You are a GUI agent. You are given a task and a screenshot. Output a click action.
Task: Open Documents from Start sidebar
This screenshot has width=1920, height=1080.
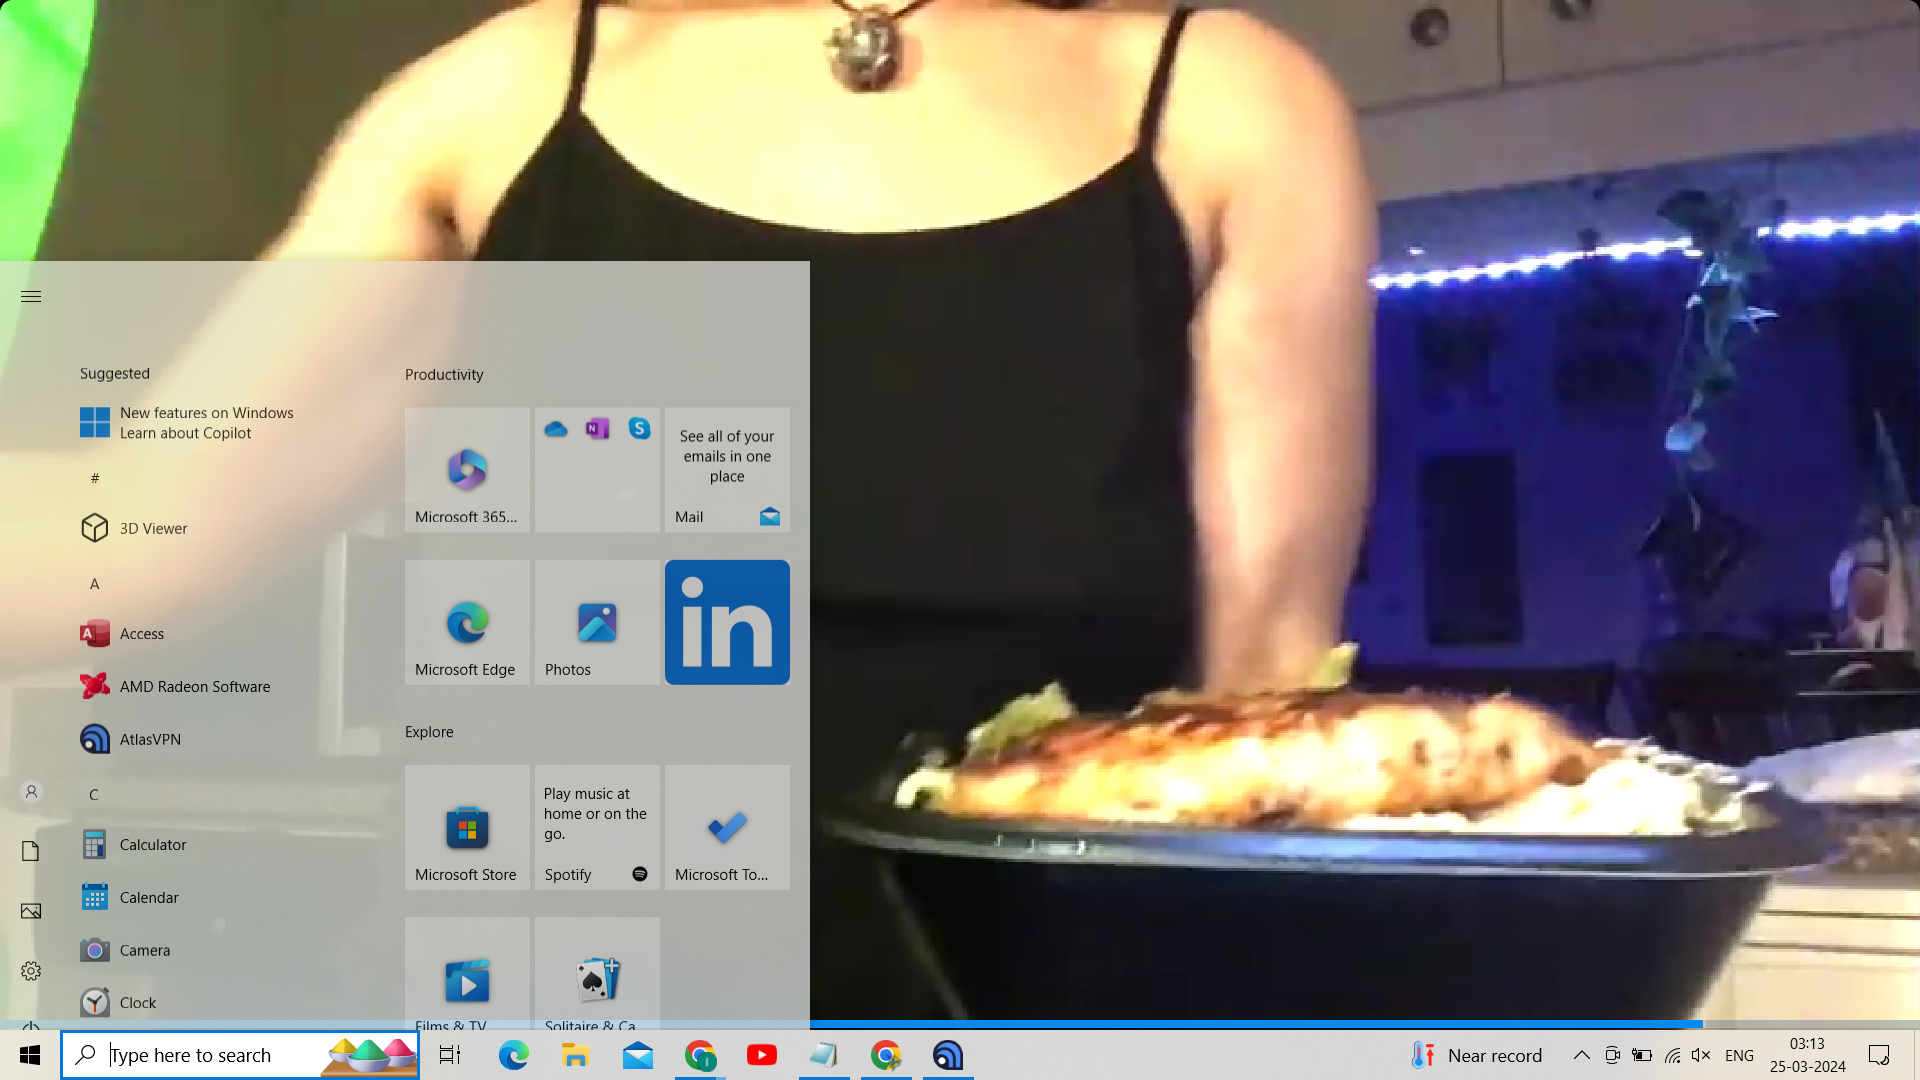point(31,851)
